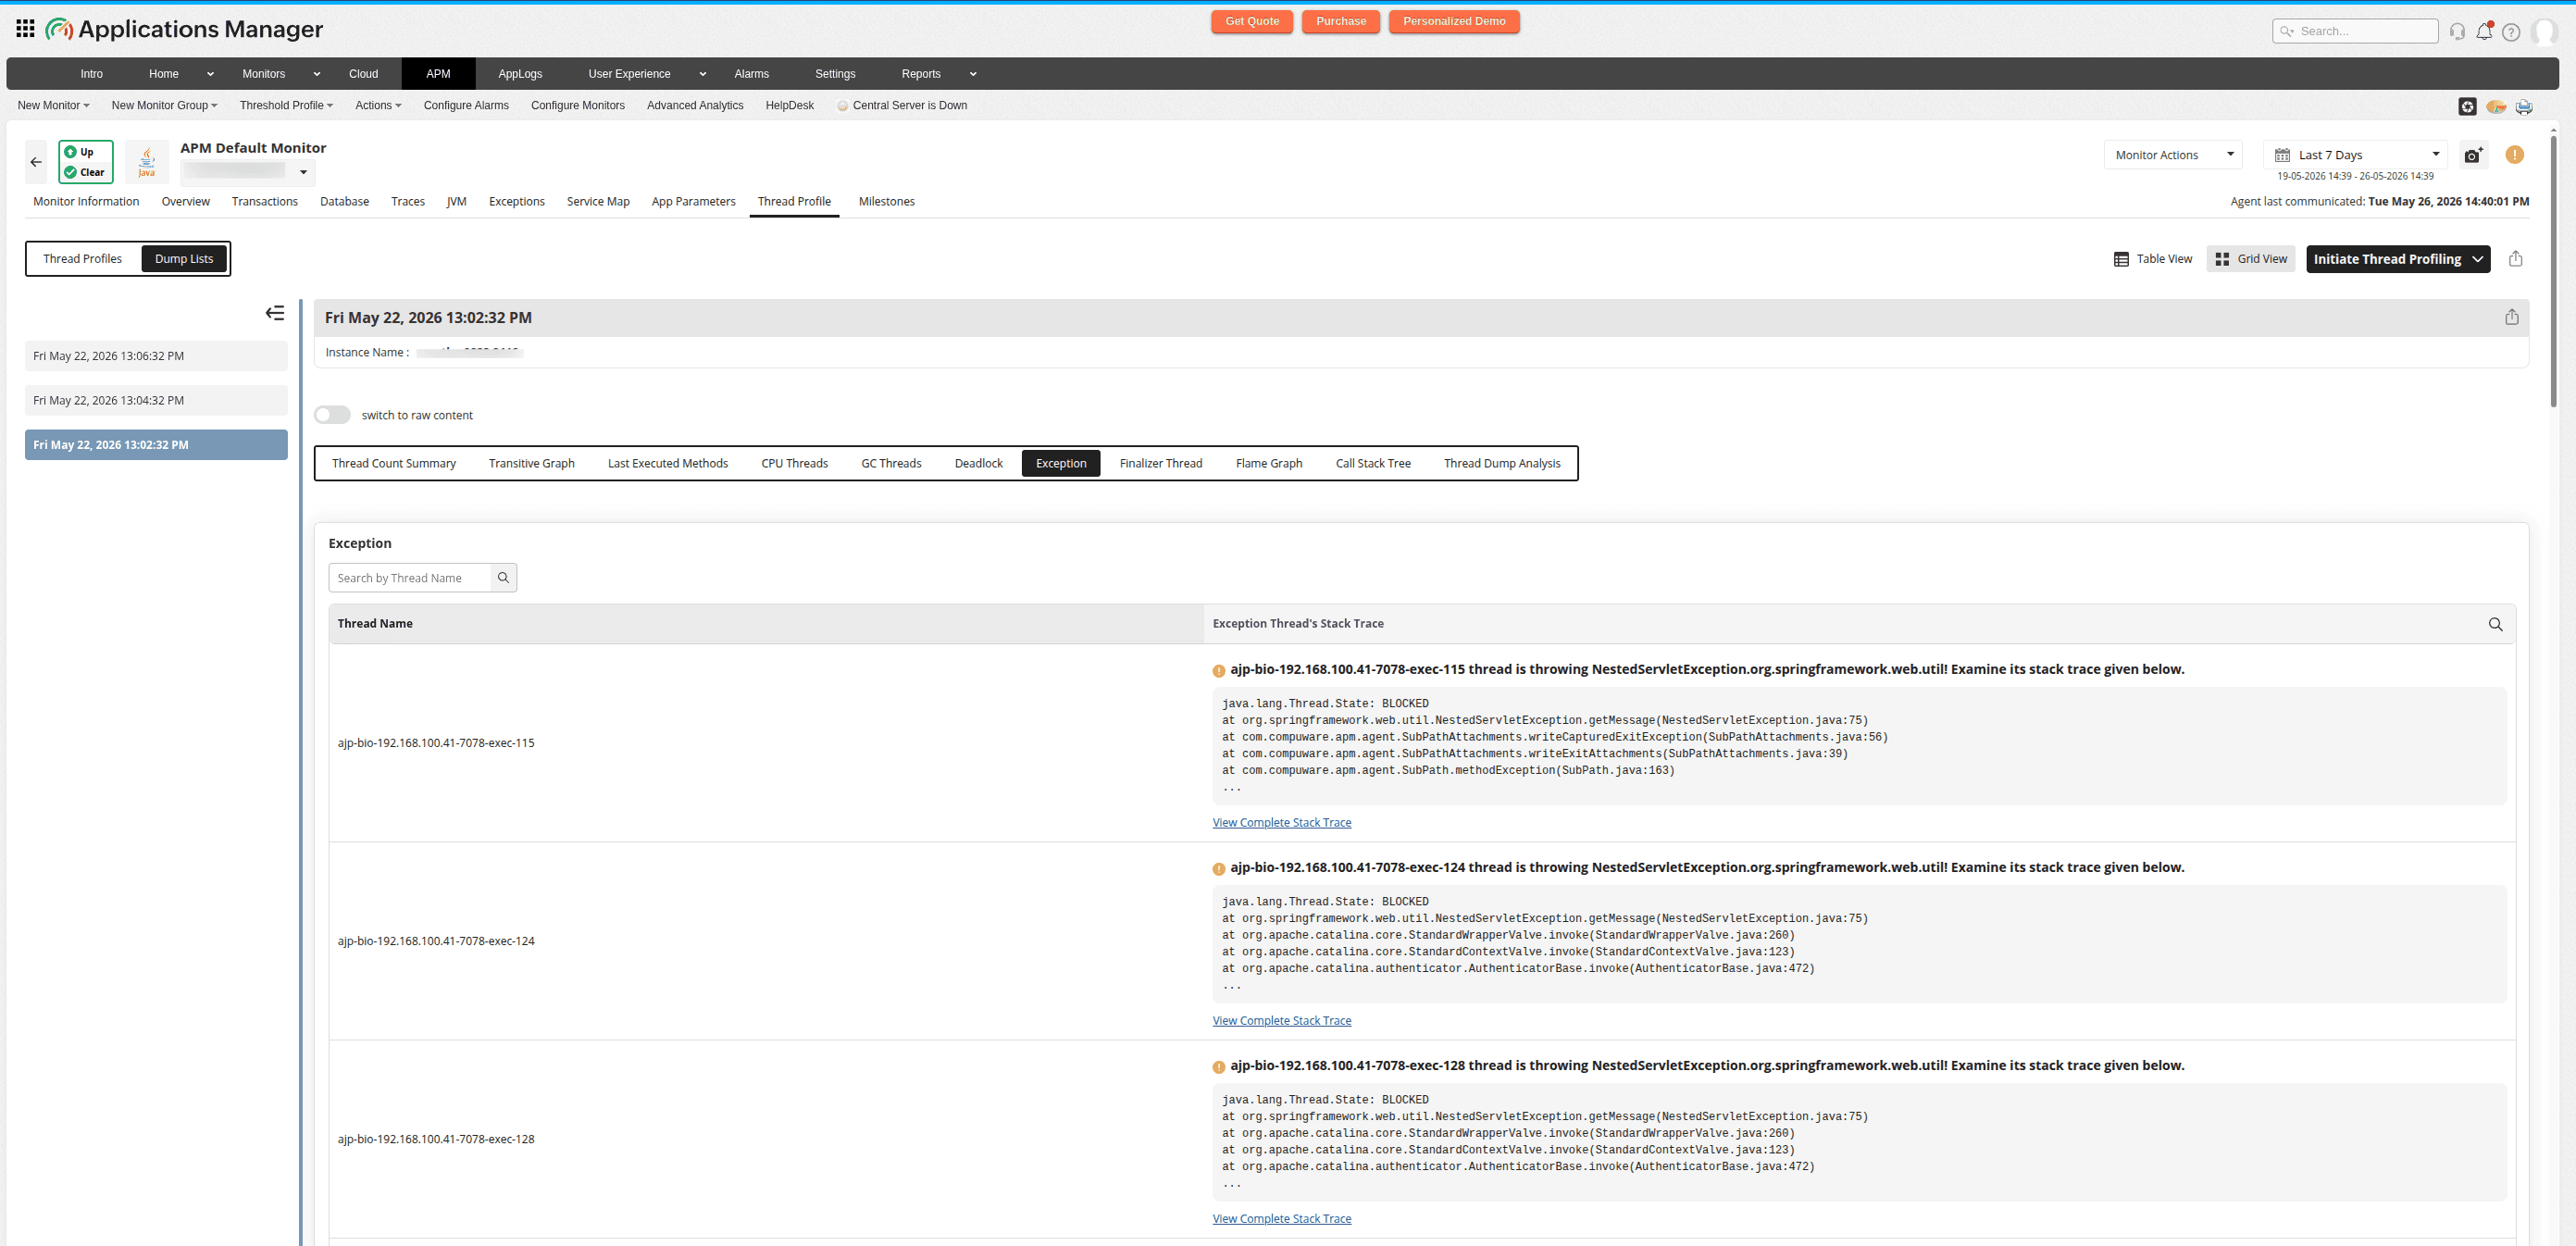Click the Get Quote button
2576x1246 pixels.
1252,22
